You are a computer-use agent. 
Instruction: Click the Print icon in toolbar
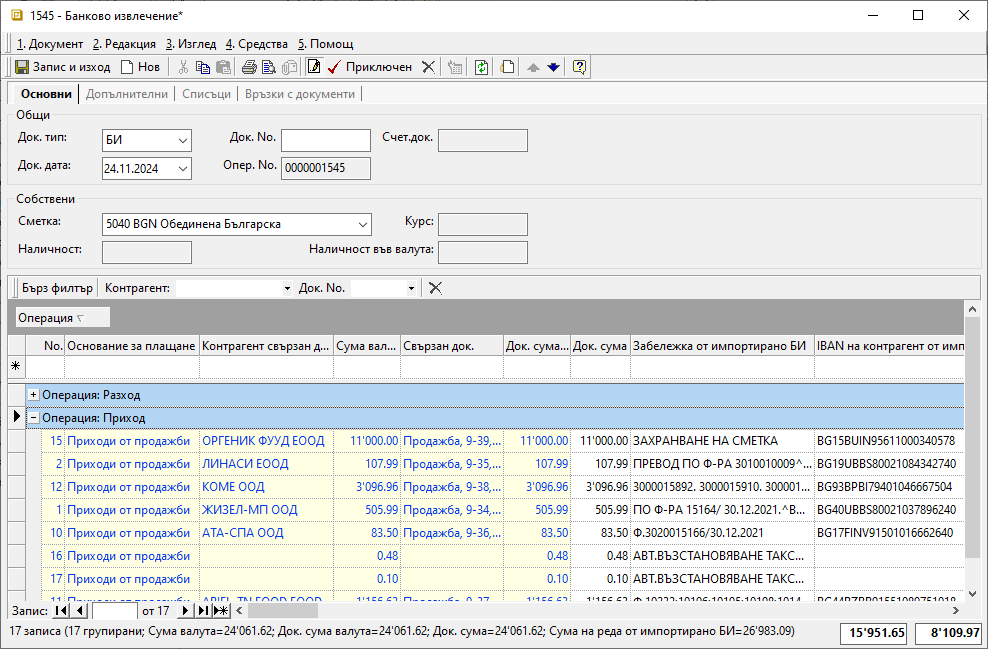[x=249, y=67]
